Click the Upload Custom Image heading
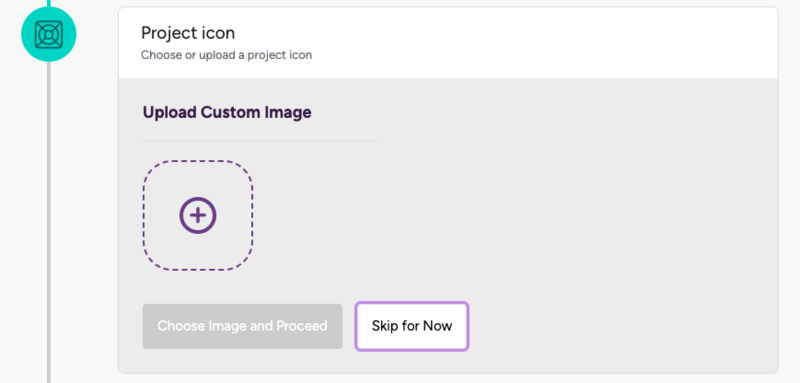This screenshot has height=383, width=800. pyautogui.click(x=227, y=112)
